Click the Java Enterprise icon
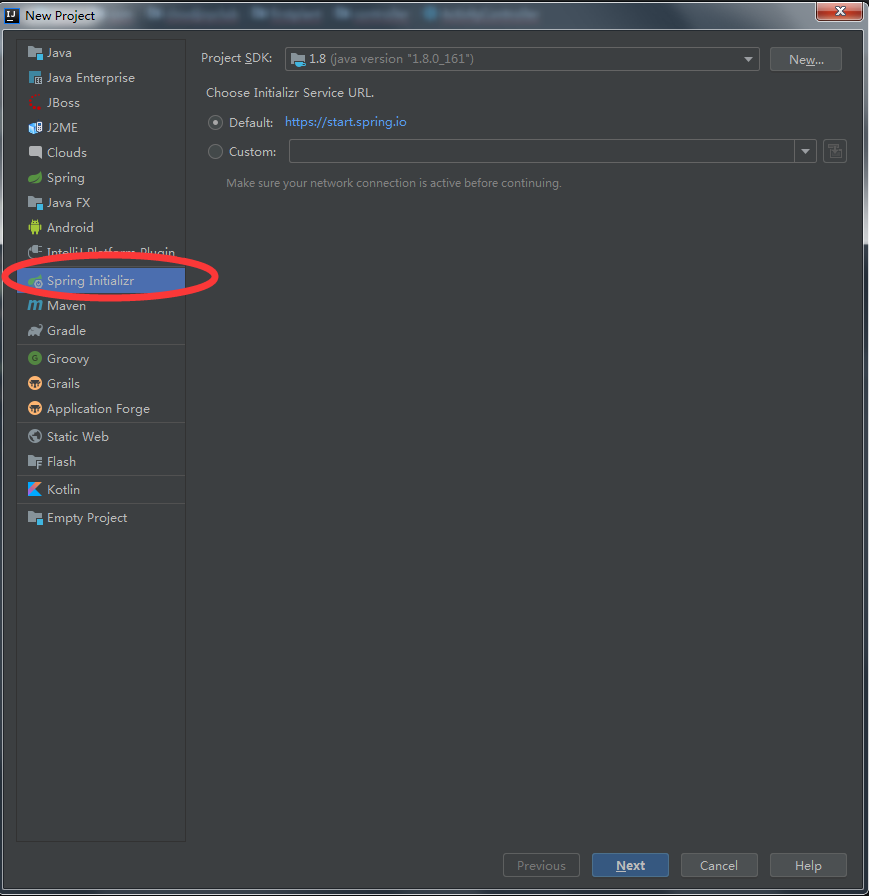 click(35, 78)
